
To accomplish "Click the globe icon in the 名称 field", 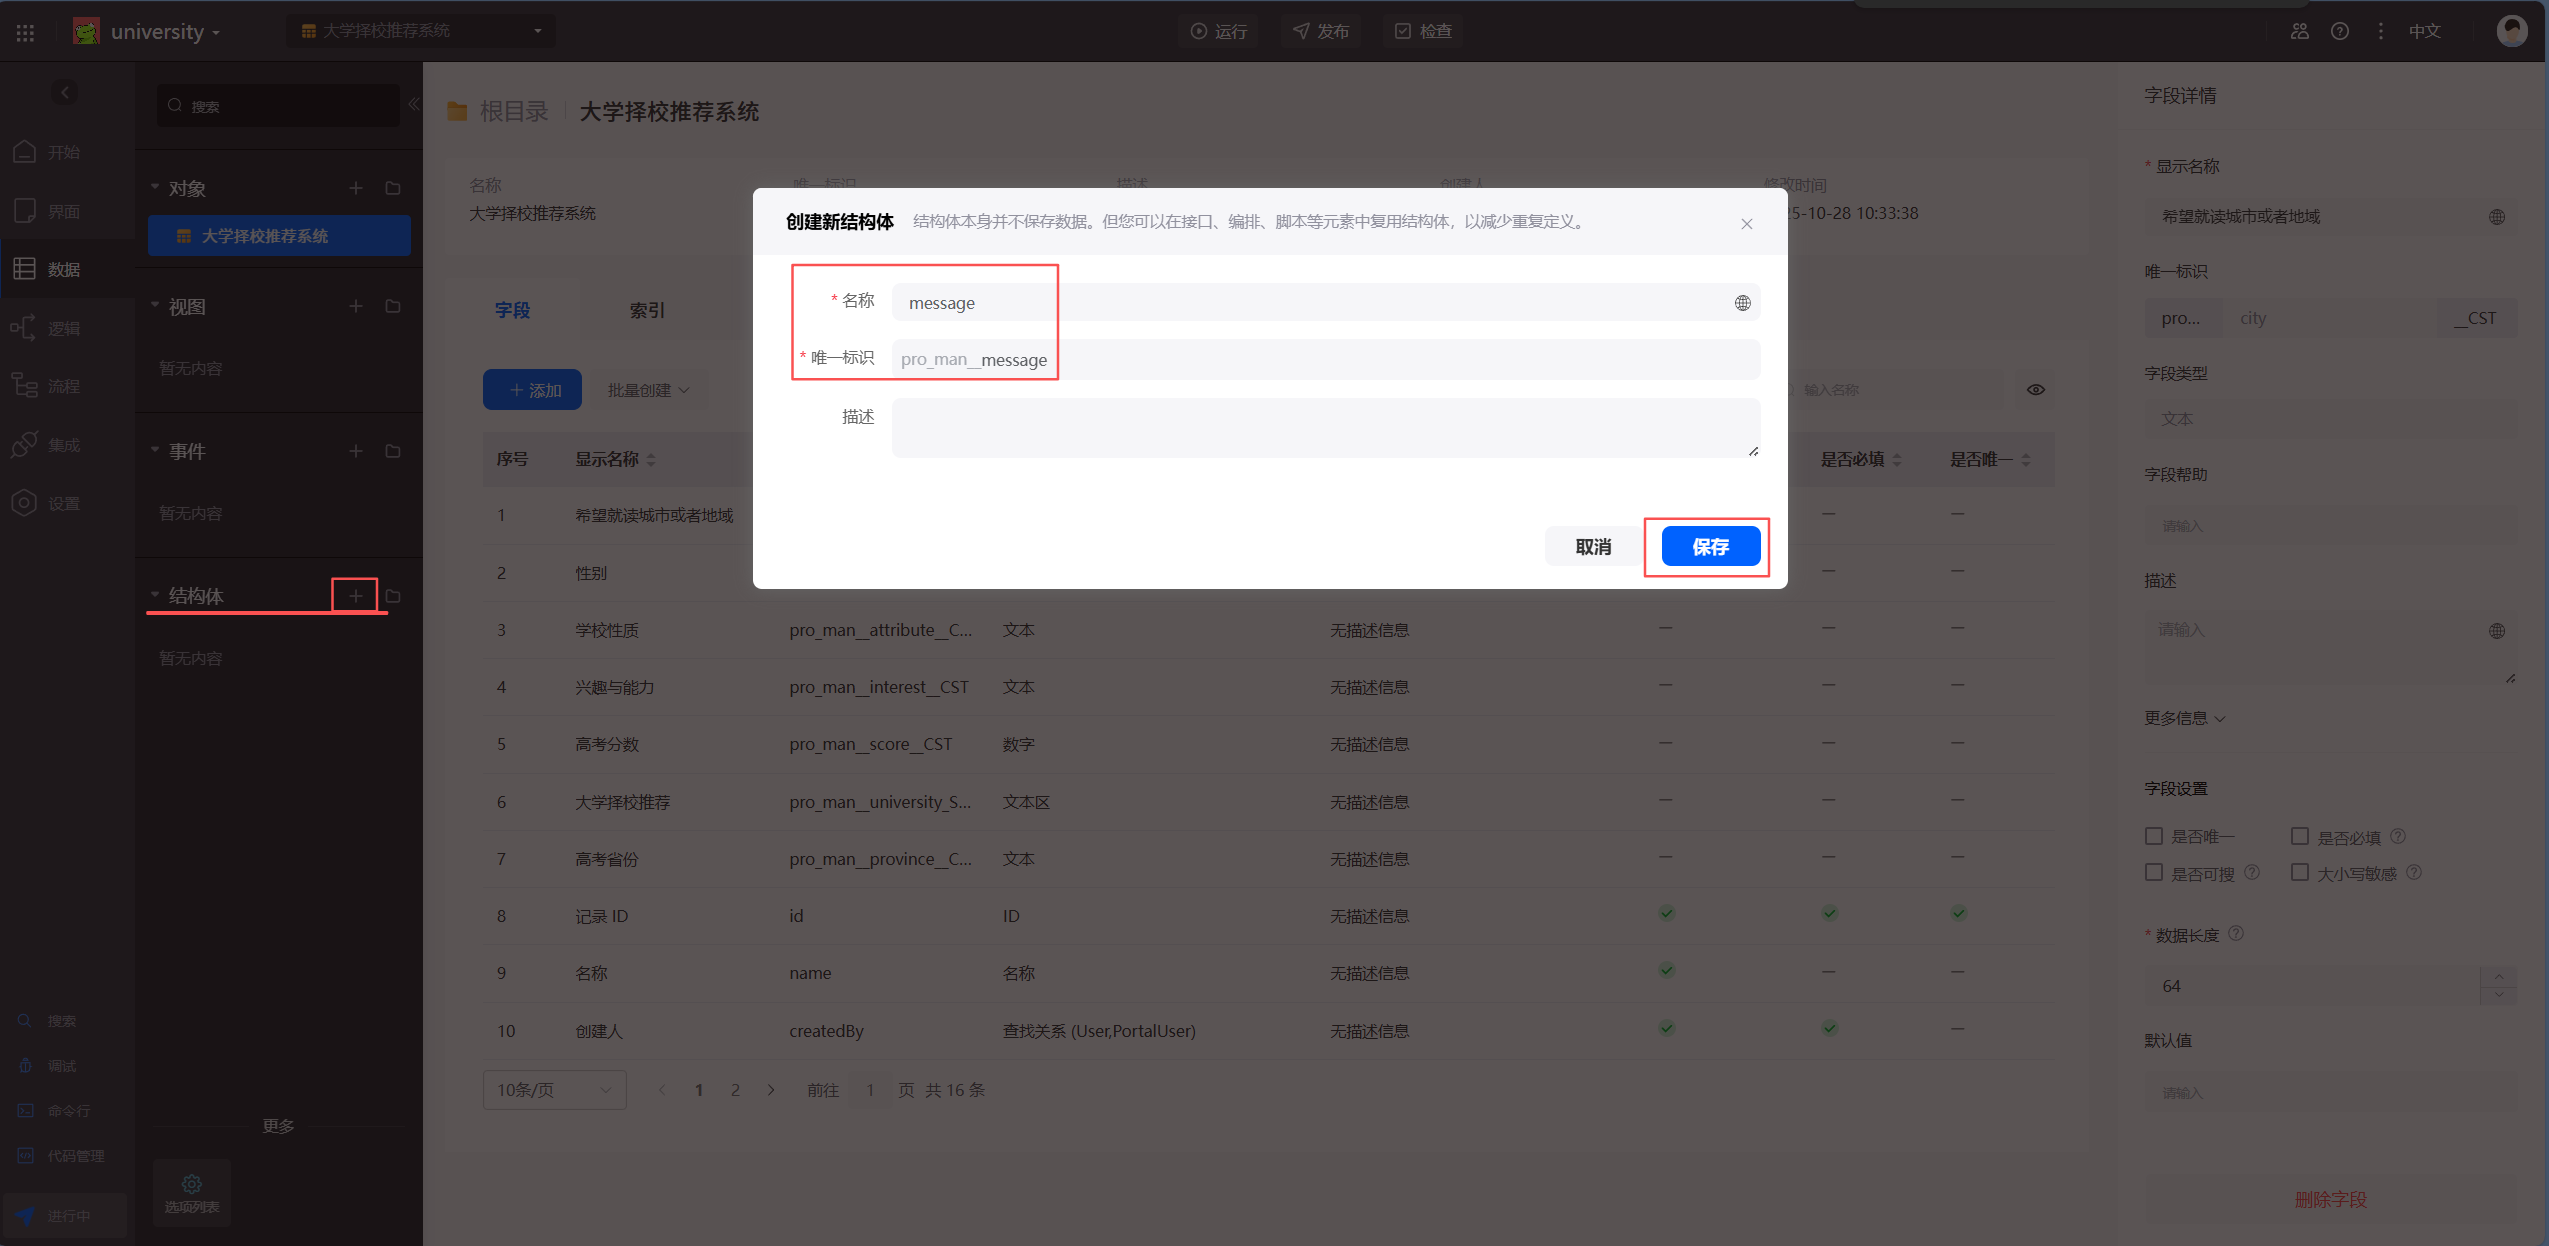I will (1742, 303).
